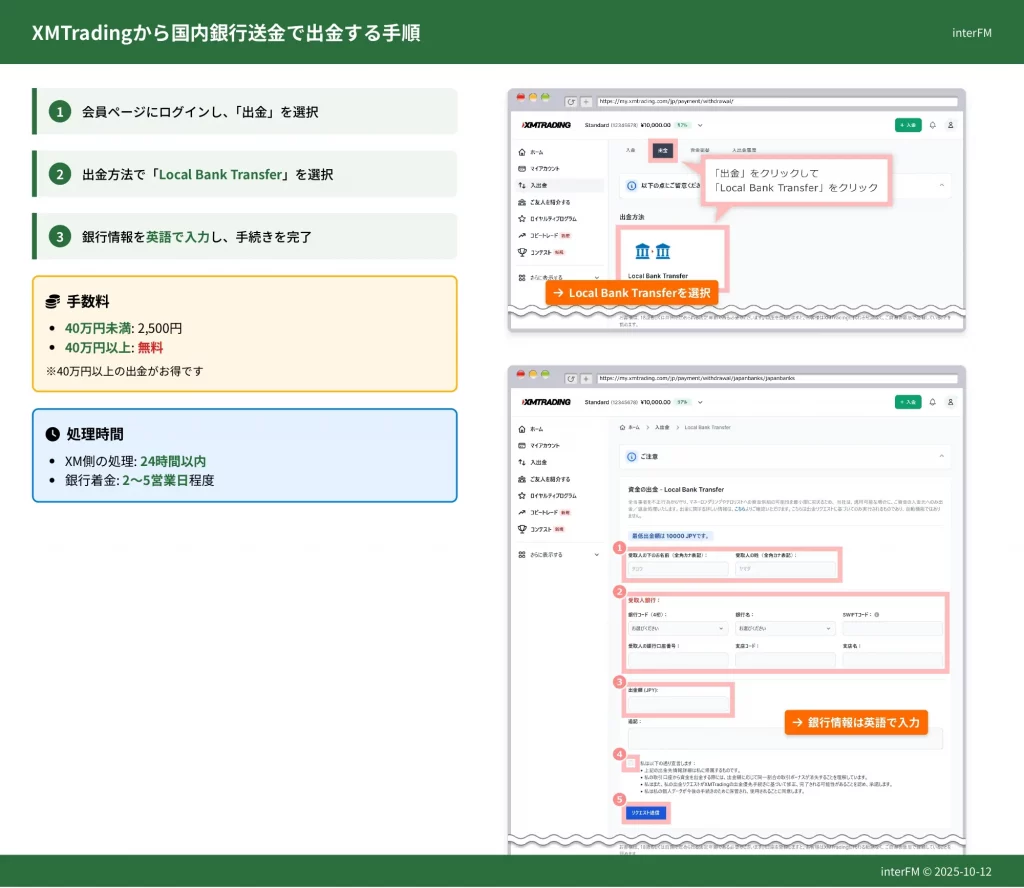Open コンテスト trophy item in the lower sidebar

pos(522,528)
